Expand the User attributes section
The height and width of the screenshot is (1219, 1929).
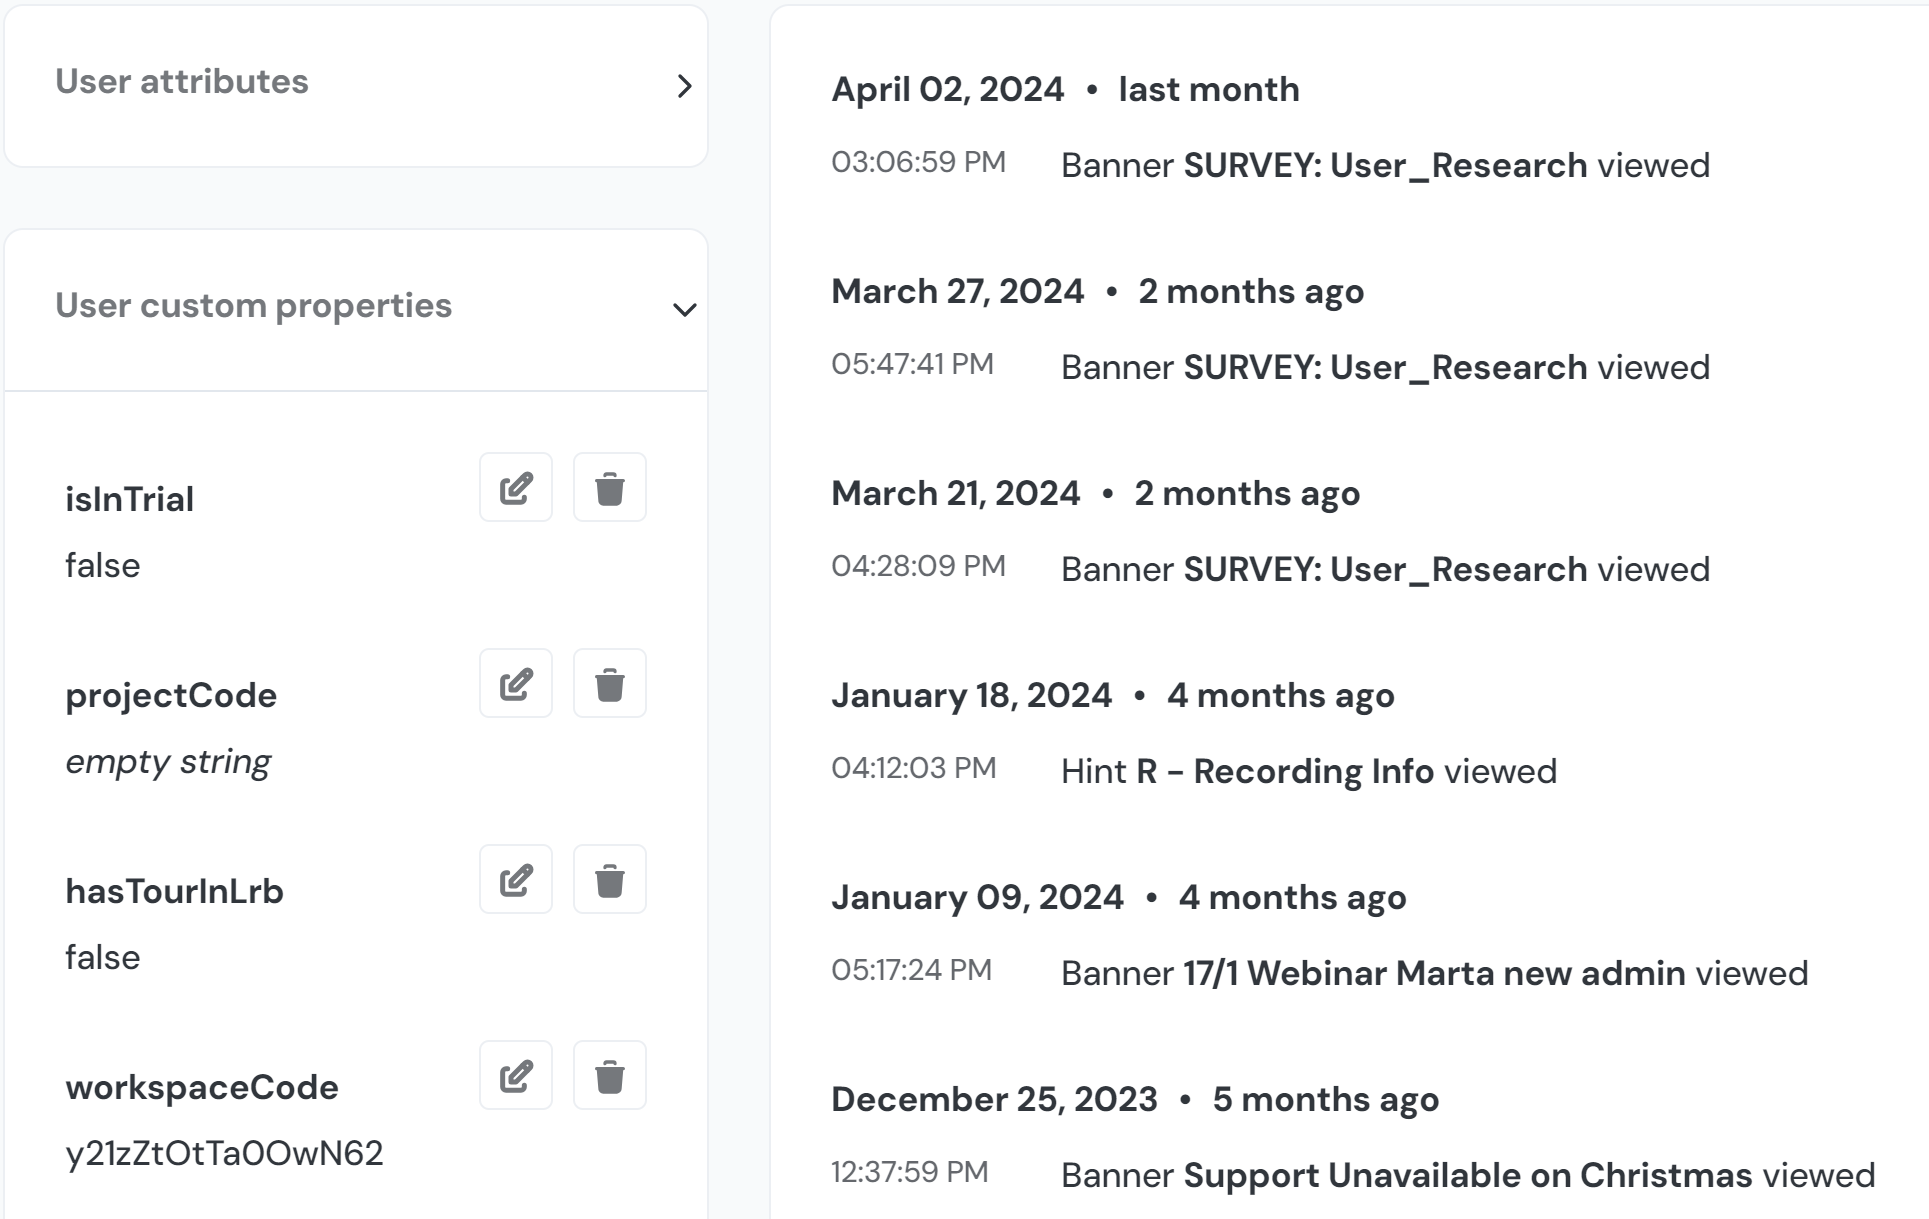(684, 86)
